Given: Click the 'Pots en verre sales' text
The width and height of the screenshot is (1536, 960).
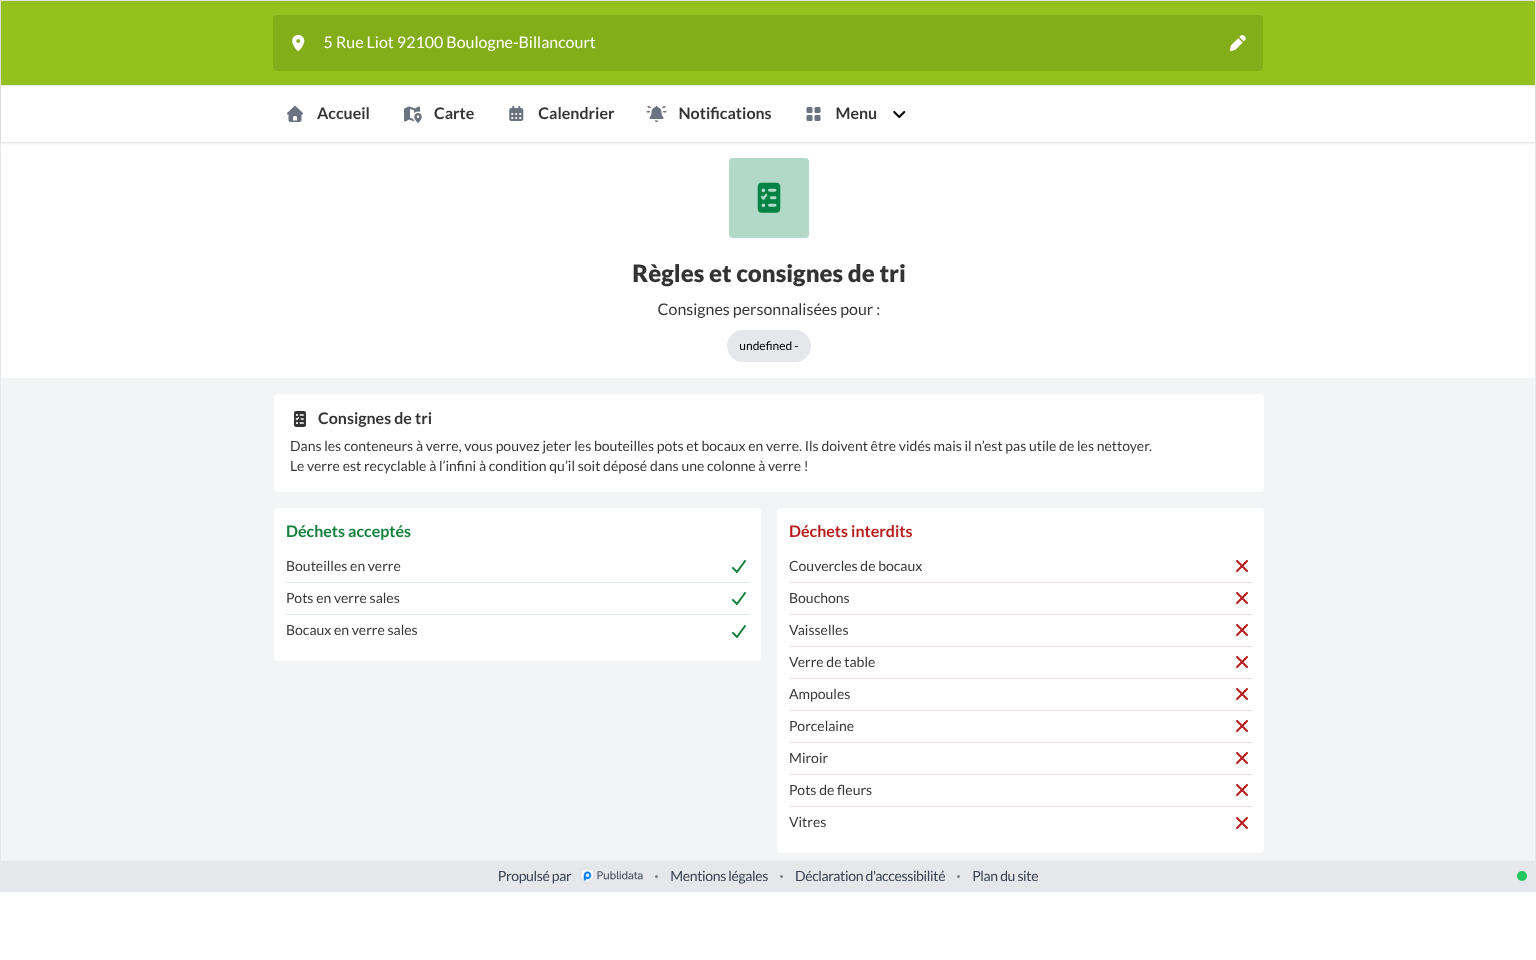Looking at the screenshot, I should coord(343,598).
